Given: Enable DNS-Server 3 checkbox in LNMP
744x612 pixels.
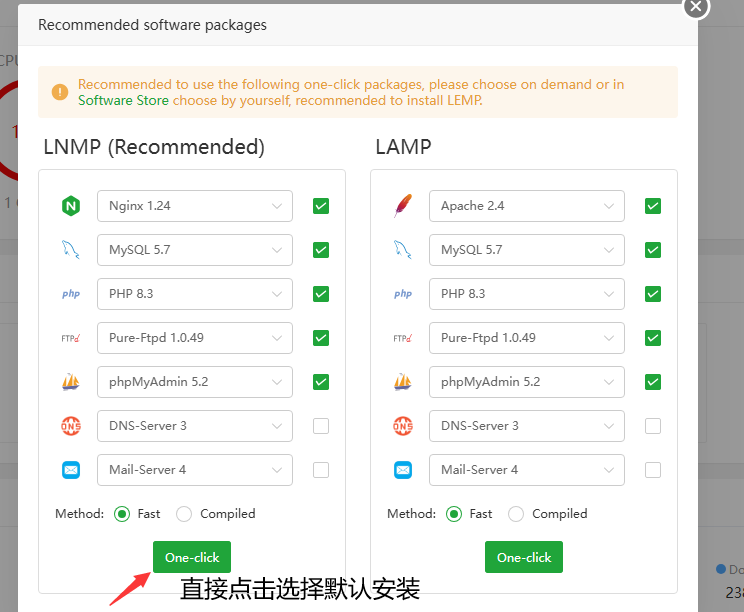Looking at the screenshot, I should tap(321, 426).
